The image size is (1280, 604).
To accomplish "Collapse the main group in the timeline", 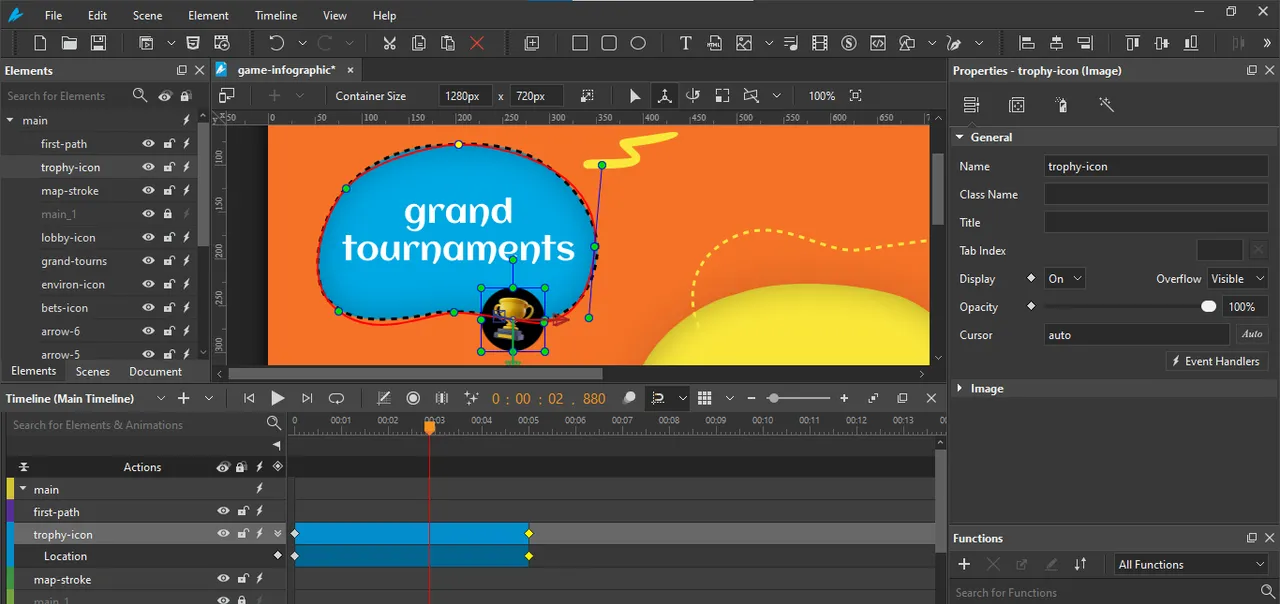I will point(22,489).
